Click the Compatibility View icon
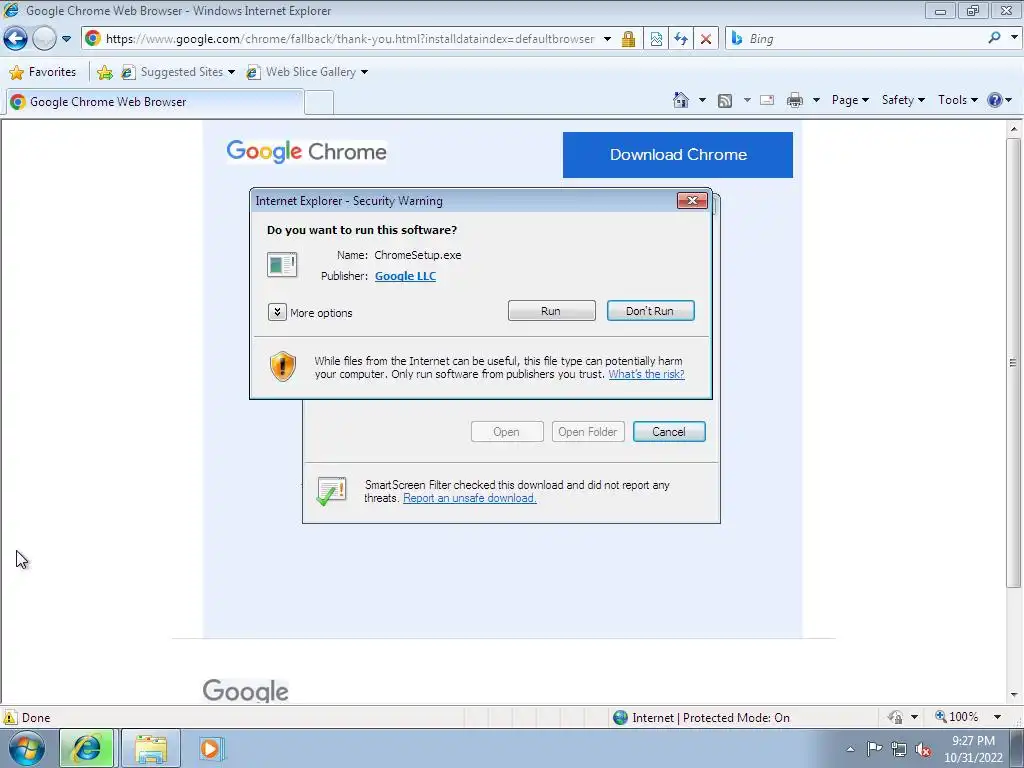 coord(656,39)
